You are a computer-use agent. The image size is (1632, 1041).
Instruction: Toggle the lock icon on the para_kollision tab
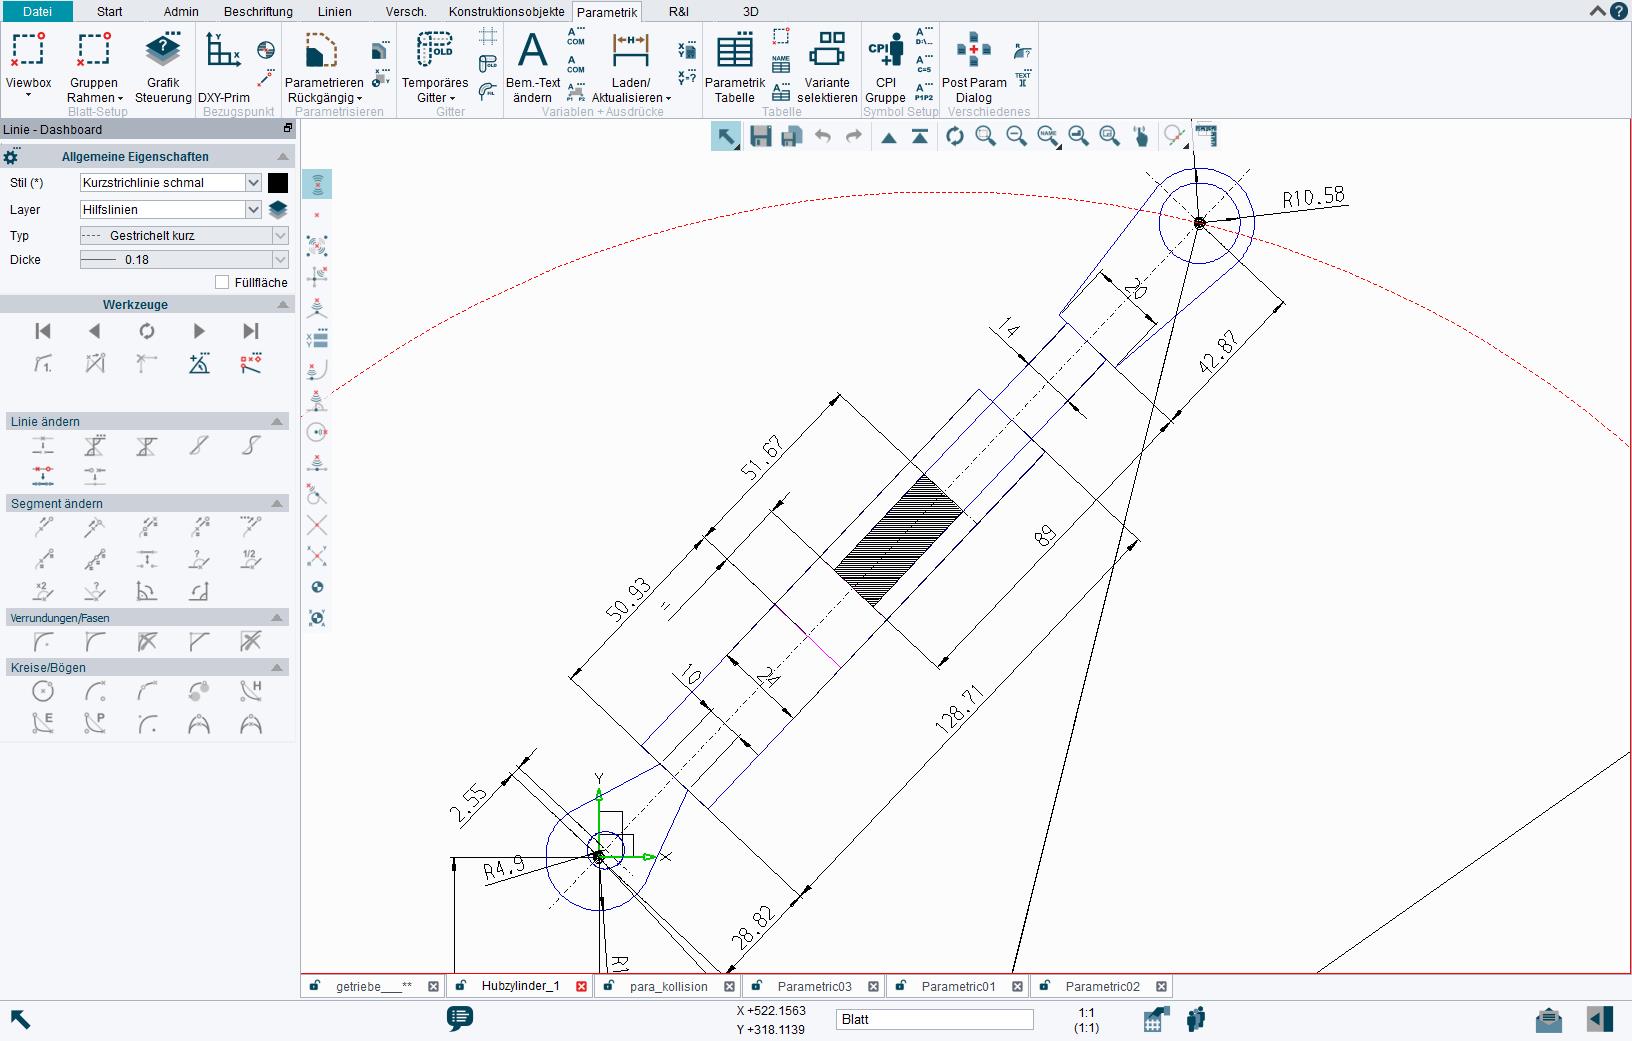(x=608, y=986)
